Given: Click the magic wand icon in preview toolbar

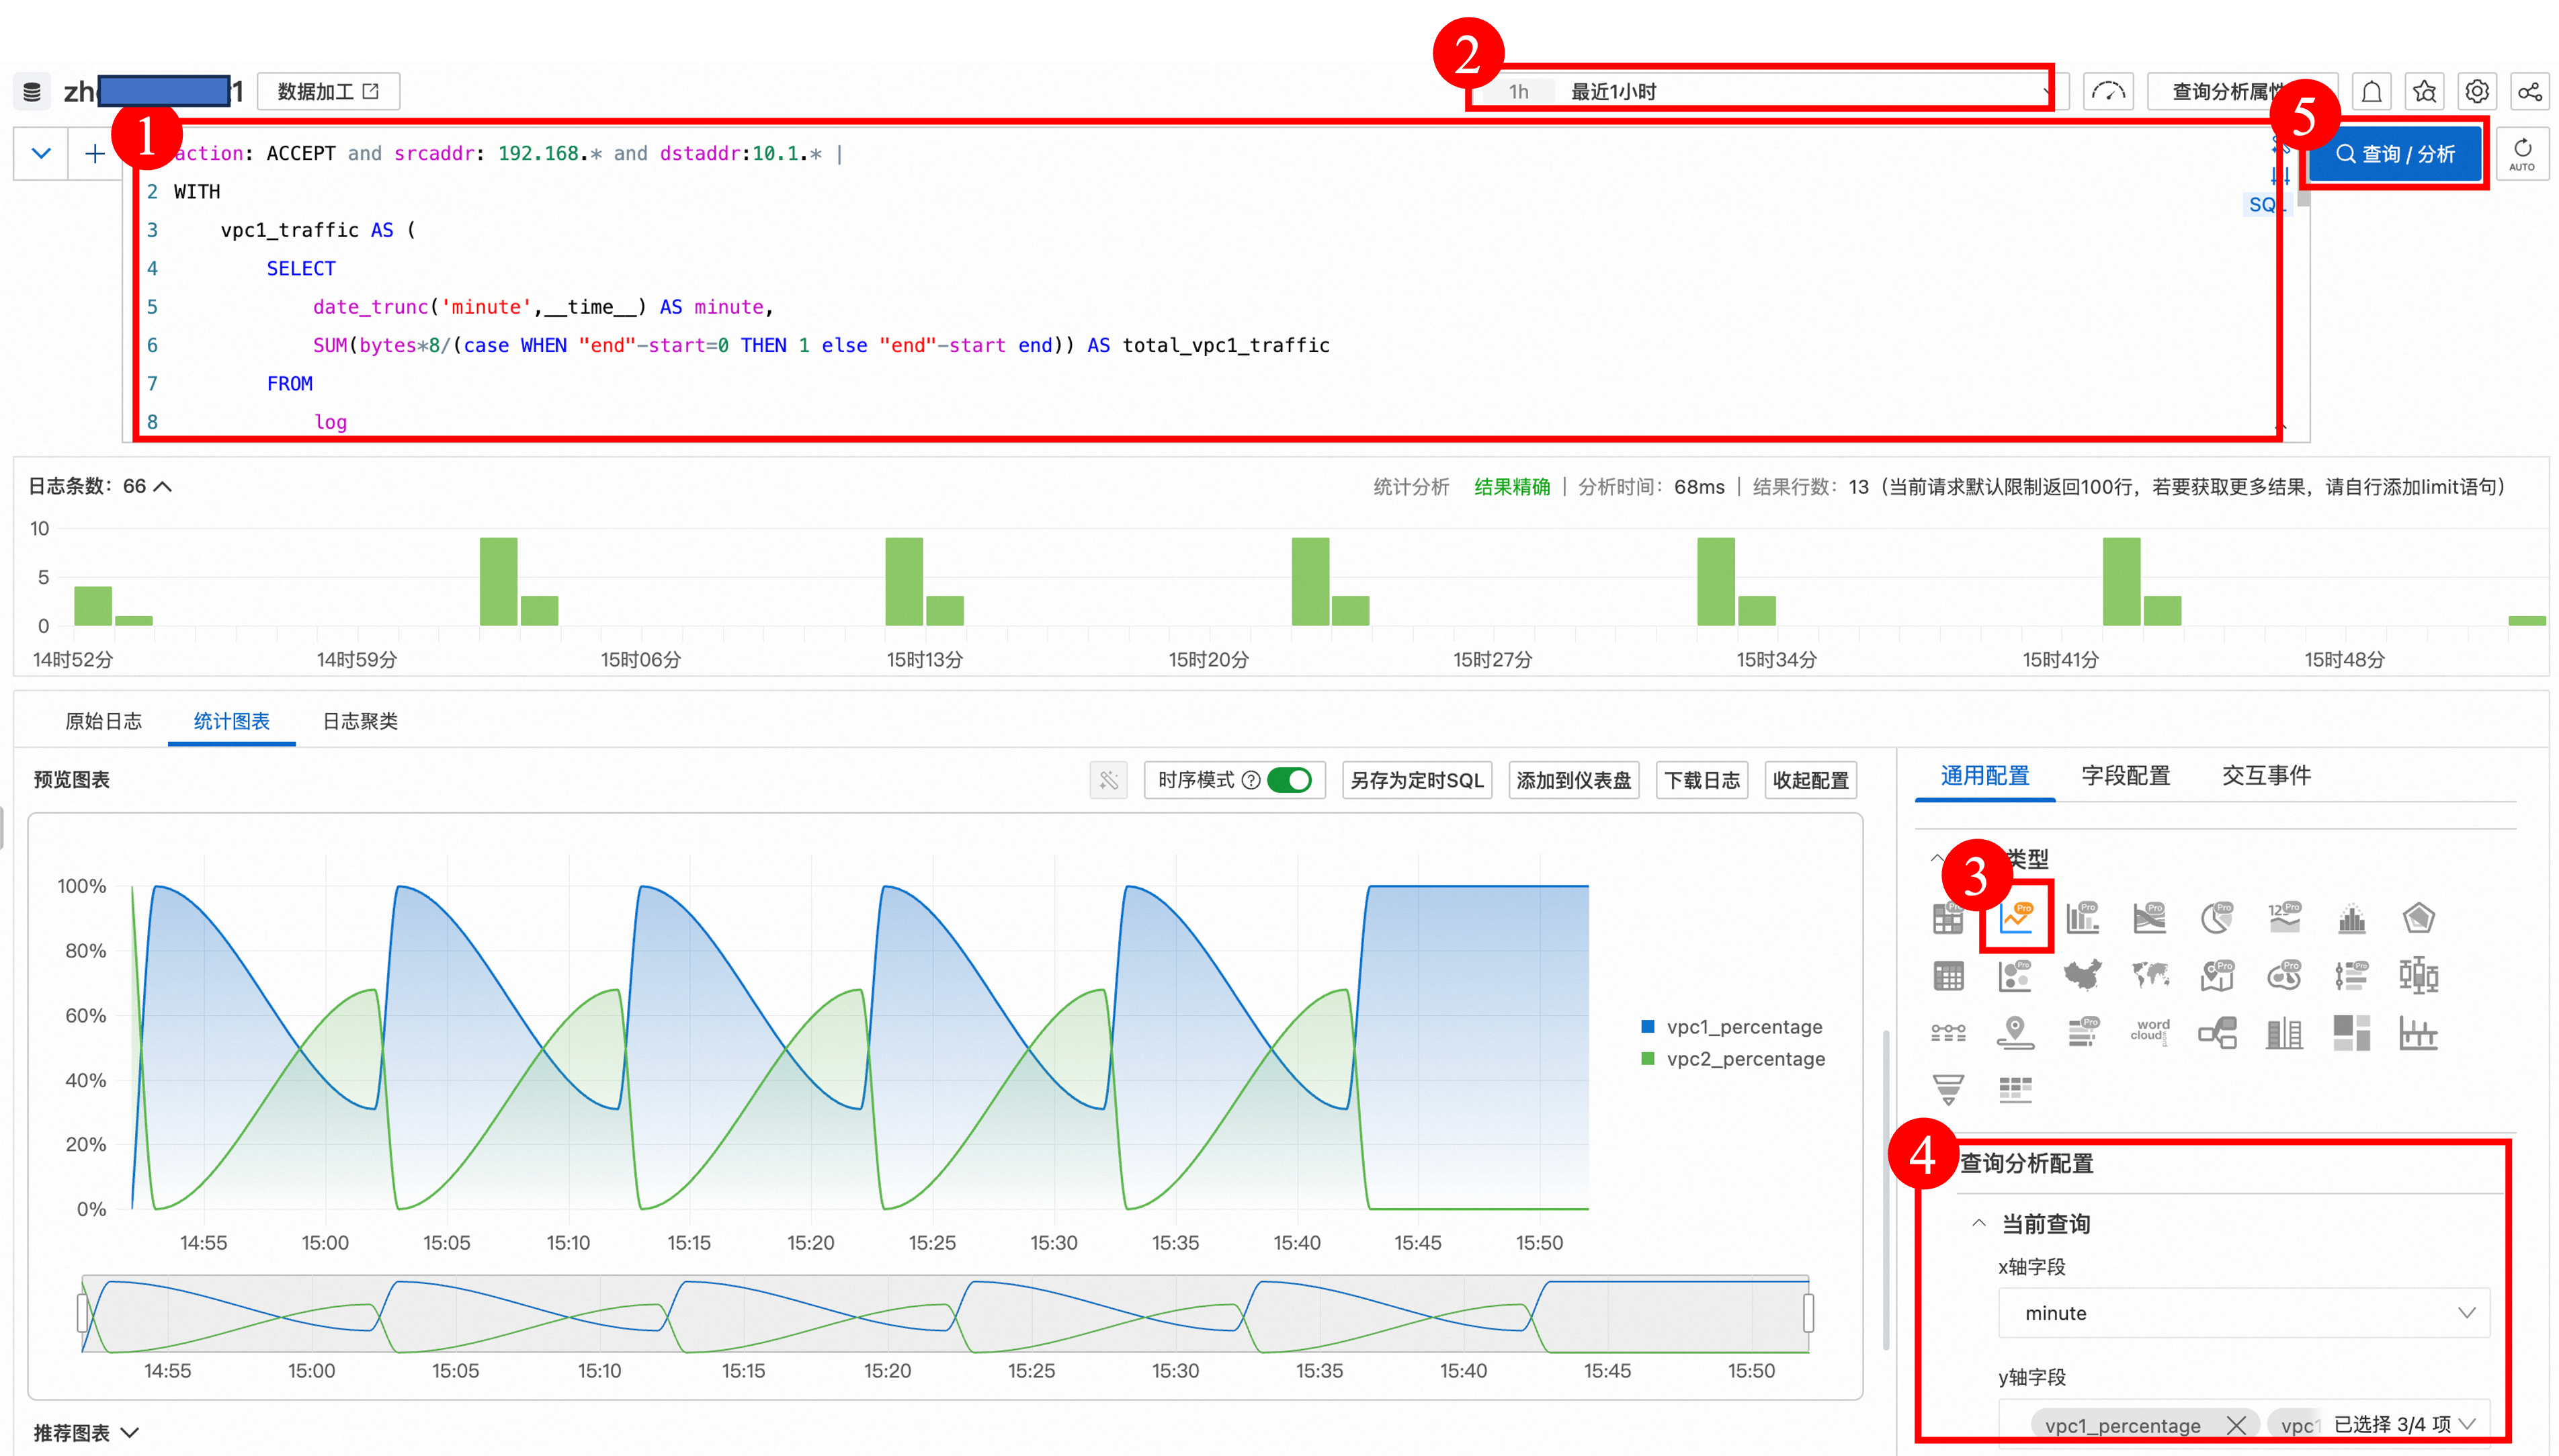Looking at the screenshot, I should pos(1109,780).
